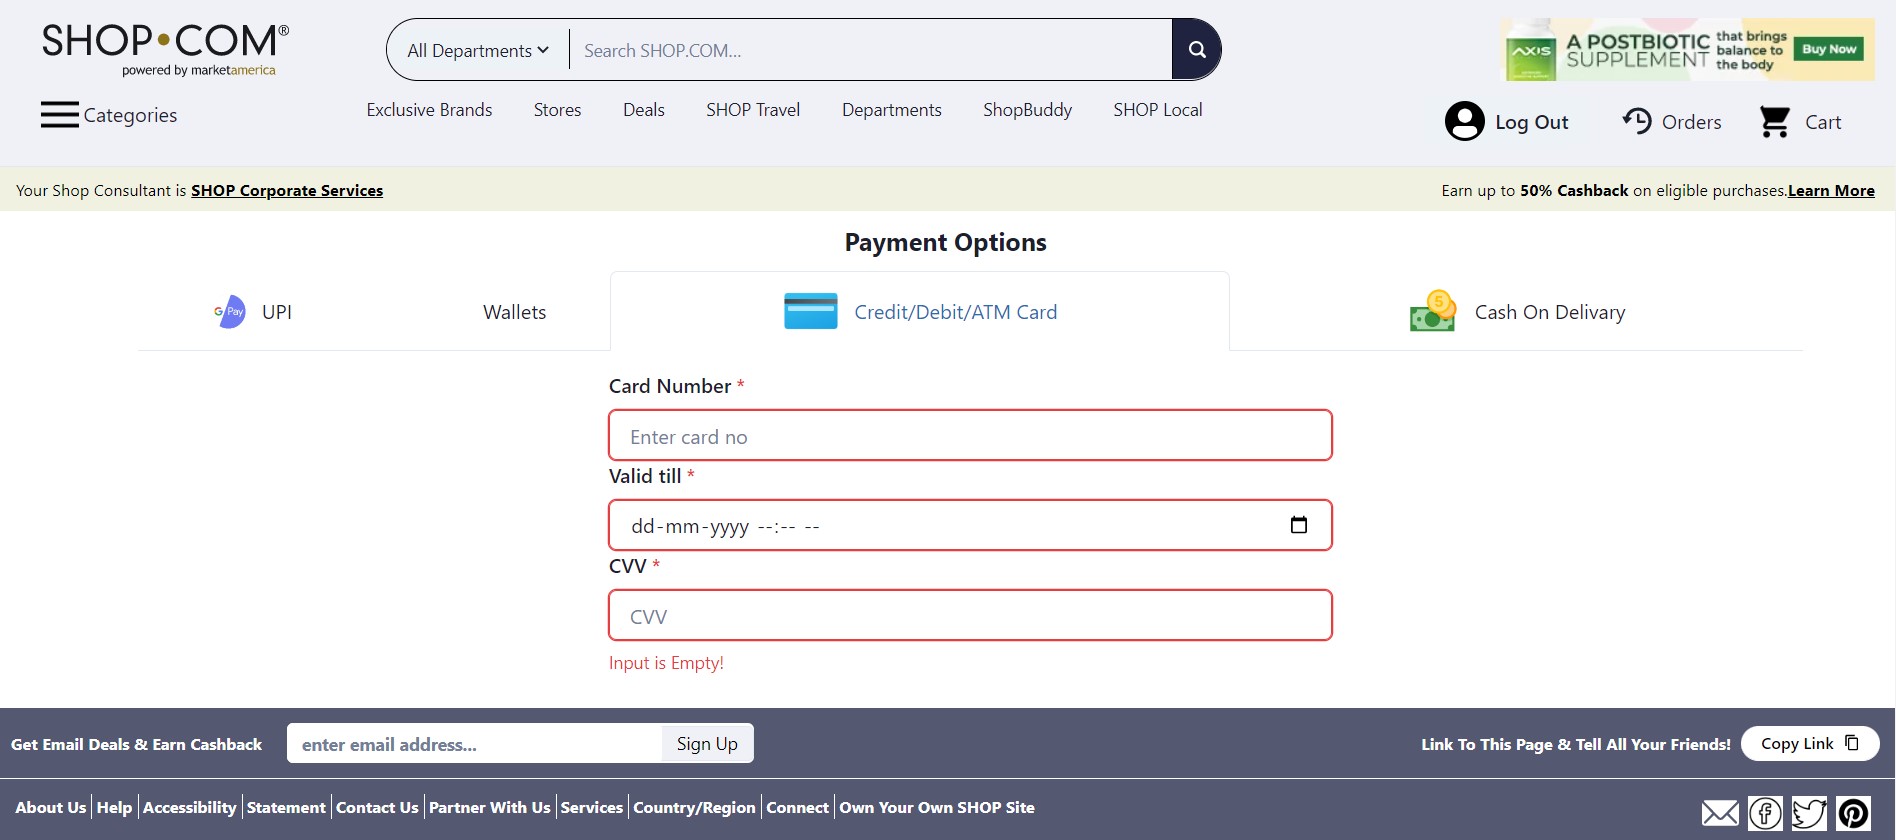Open the Valid till date picker

click(x=1299, y=524)
